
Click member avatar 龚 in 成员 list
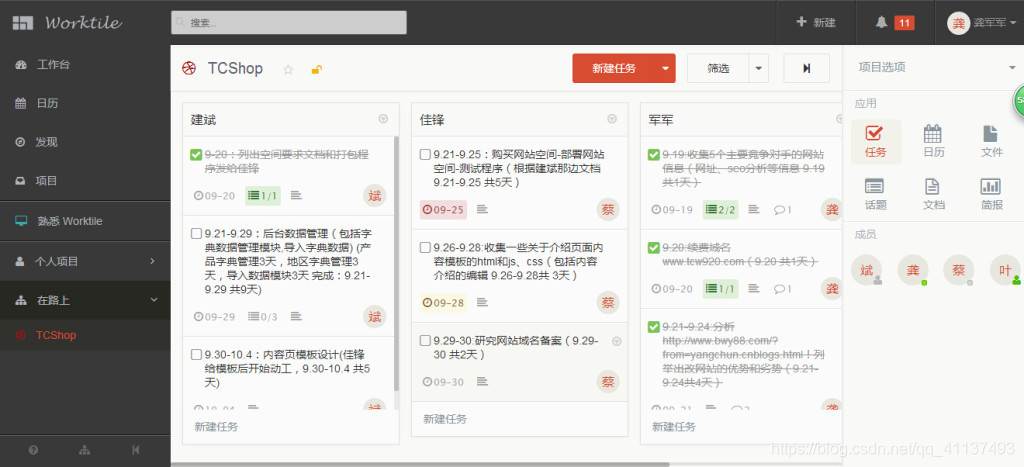point(912,270)
